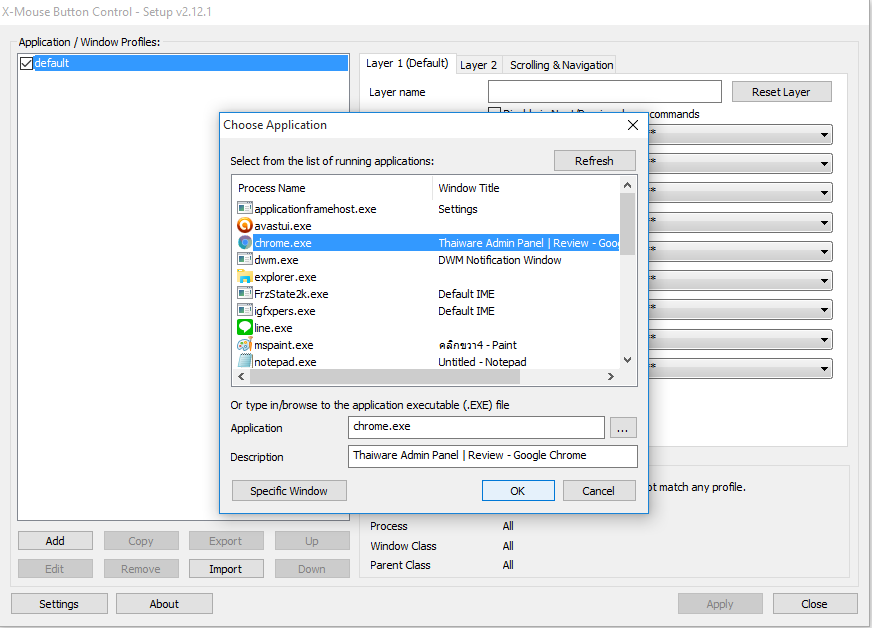Click the green LINE icon for line.exe
Viewport: 872px width, 628px height.
coord(245,328)
